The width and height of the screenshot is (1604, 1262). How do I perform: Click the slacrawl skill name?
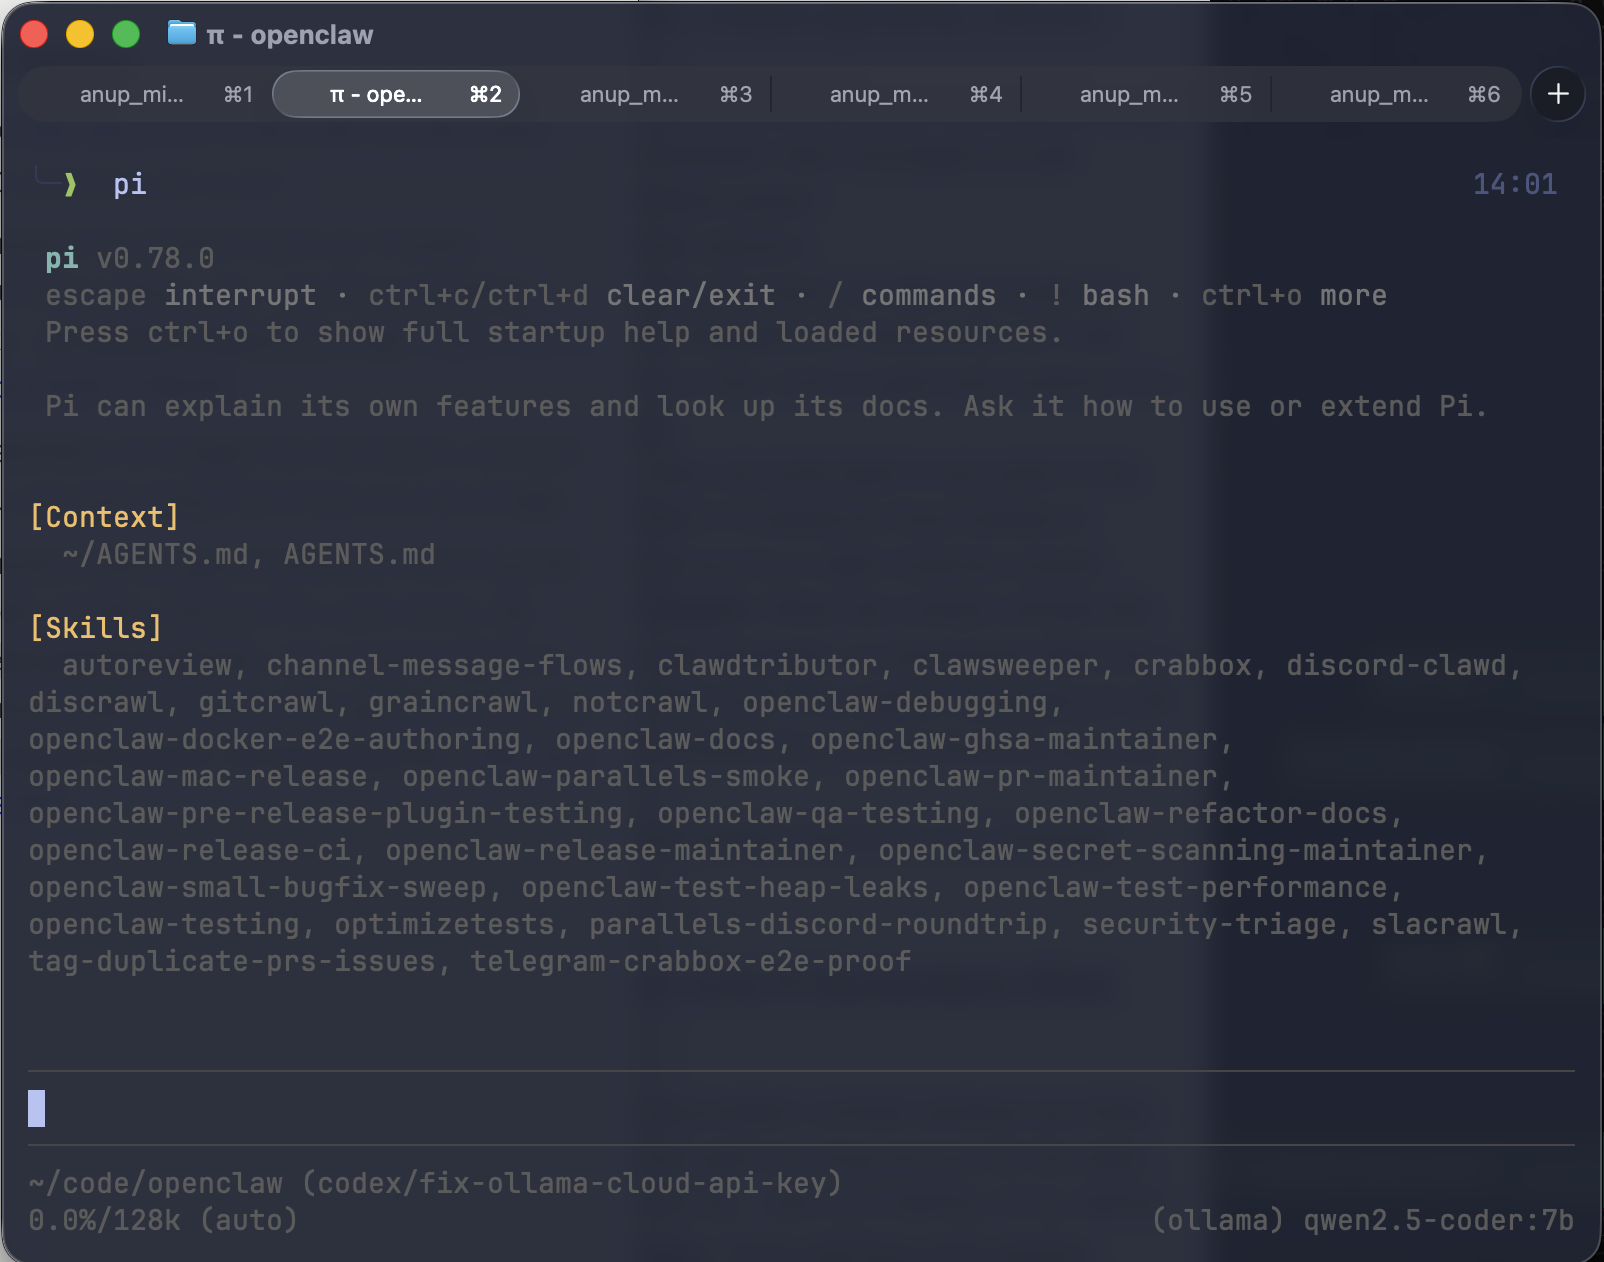tap(1439, 924)
